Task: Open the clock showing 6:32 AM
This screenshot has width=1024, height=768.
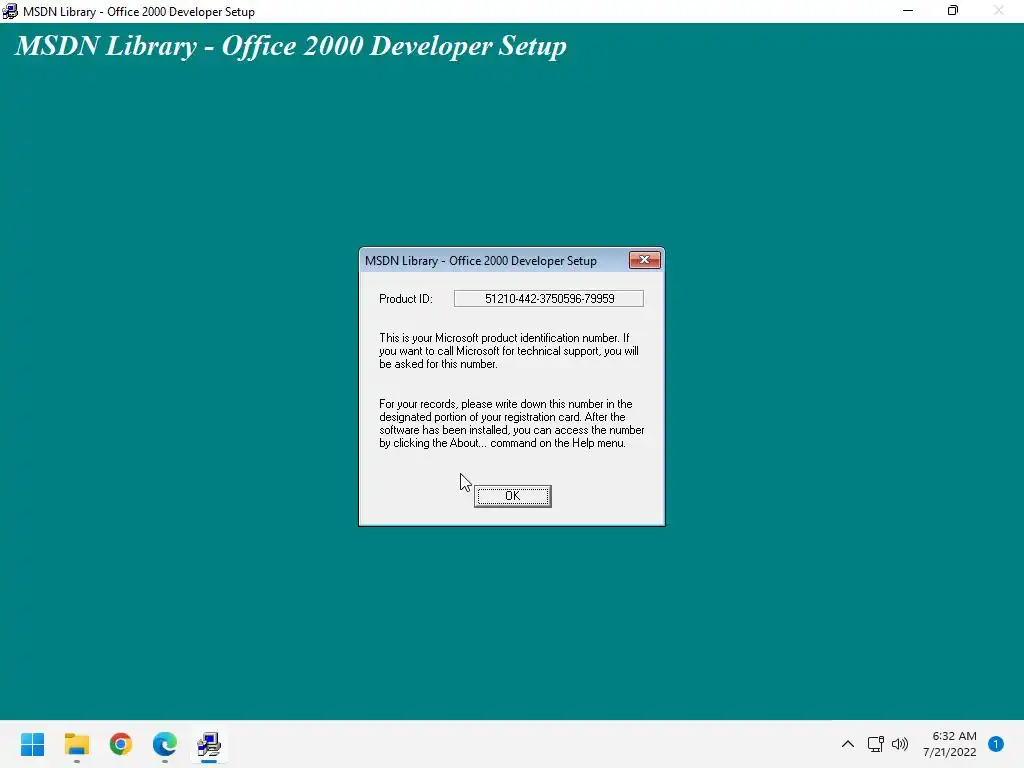Action: pyautogui.click(x=950, y=744)
